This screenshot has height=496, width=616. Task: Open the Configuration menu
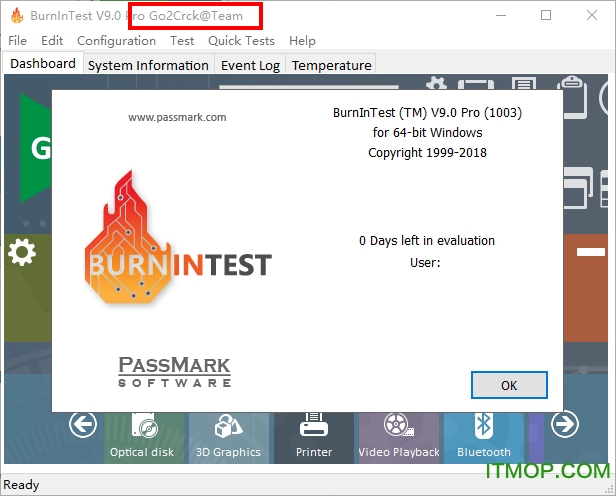[116, 41]
